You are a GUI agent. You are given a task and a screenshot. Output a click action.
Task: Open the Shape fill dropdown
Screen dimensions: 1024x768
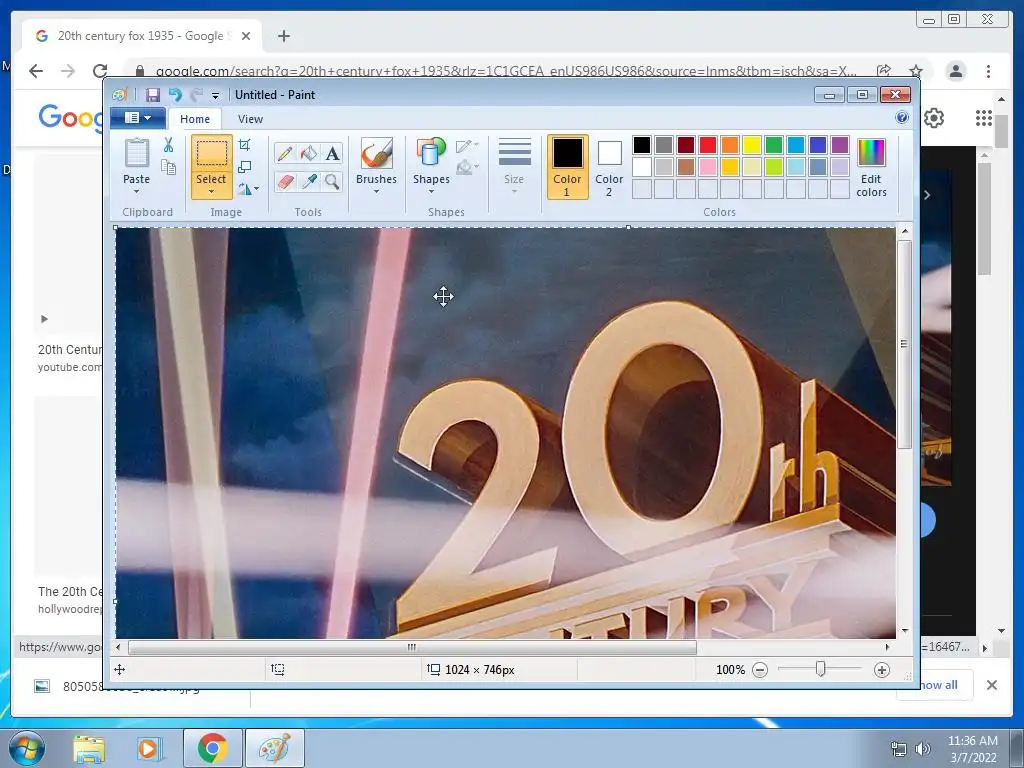(467, 168)
